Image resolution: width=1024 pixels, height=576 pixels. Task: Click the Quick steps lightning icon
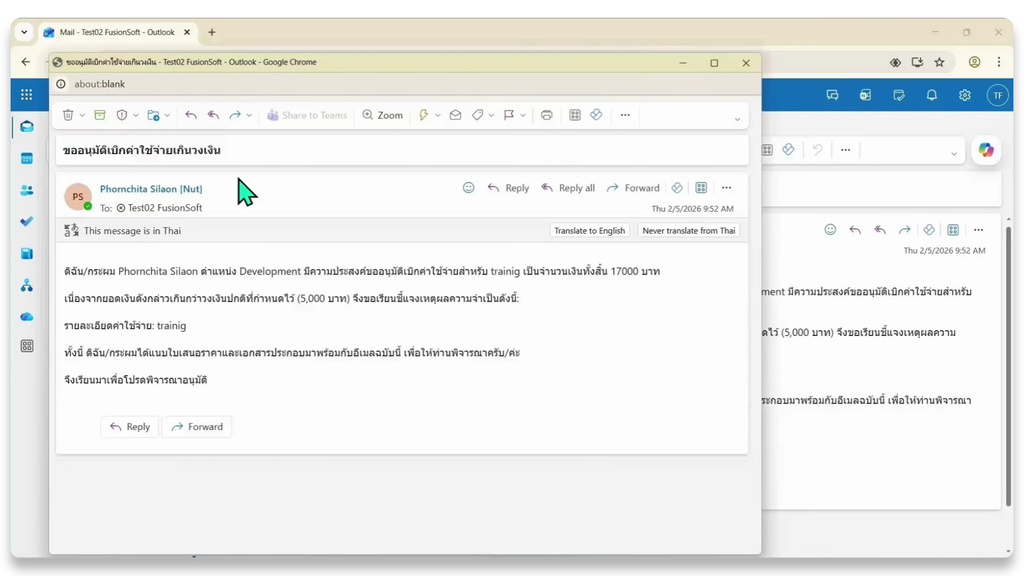pyautogui.click(x=423, y=115)
